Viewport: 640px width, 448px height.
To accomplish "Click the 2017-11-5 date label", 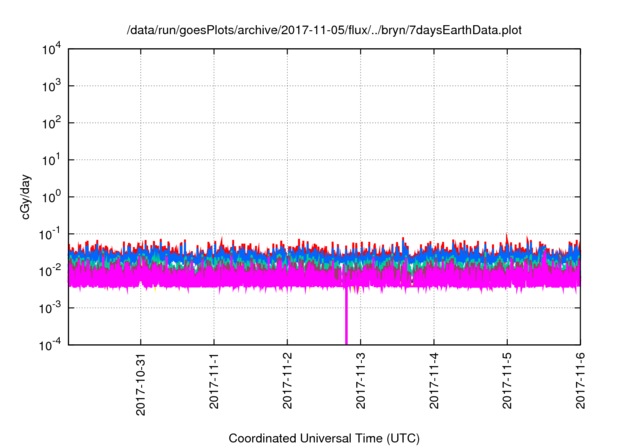I will [x=507, y=380].
